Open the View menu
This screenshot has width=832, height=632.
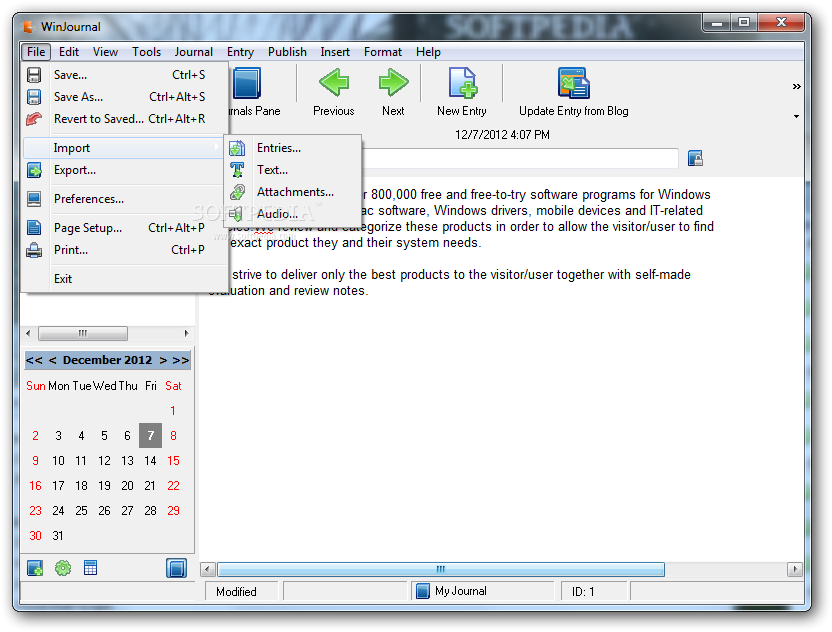click(x=105, y=52)
